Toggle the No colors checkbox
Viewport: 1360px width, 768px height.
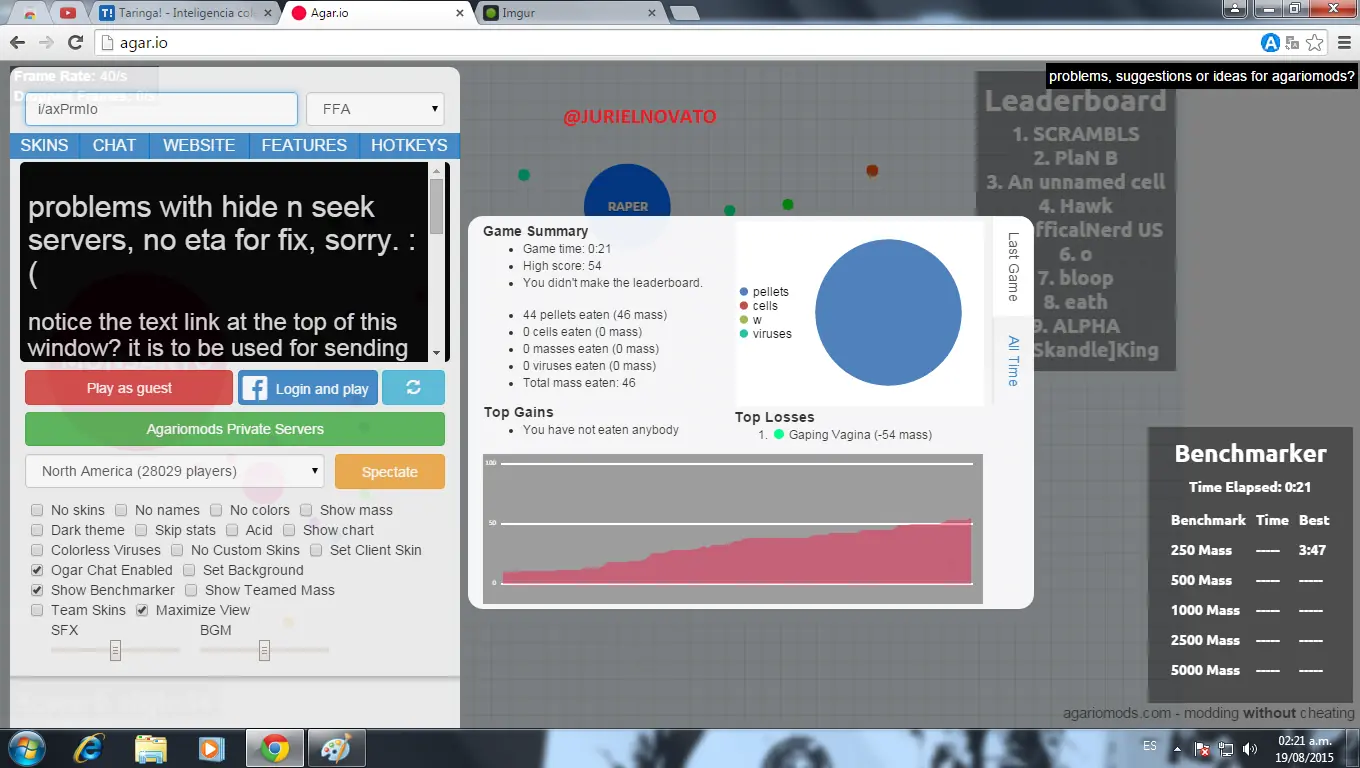[x=216, y=510]
